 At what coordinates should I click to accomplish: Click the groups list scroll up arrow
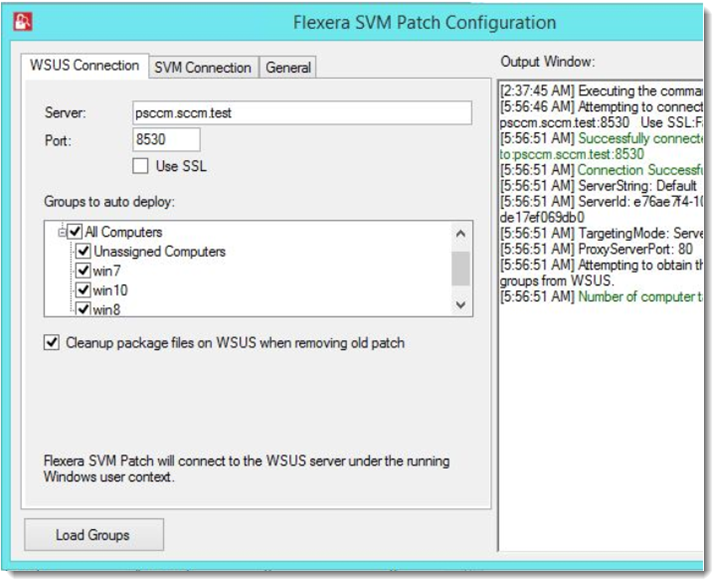(461, 234)
